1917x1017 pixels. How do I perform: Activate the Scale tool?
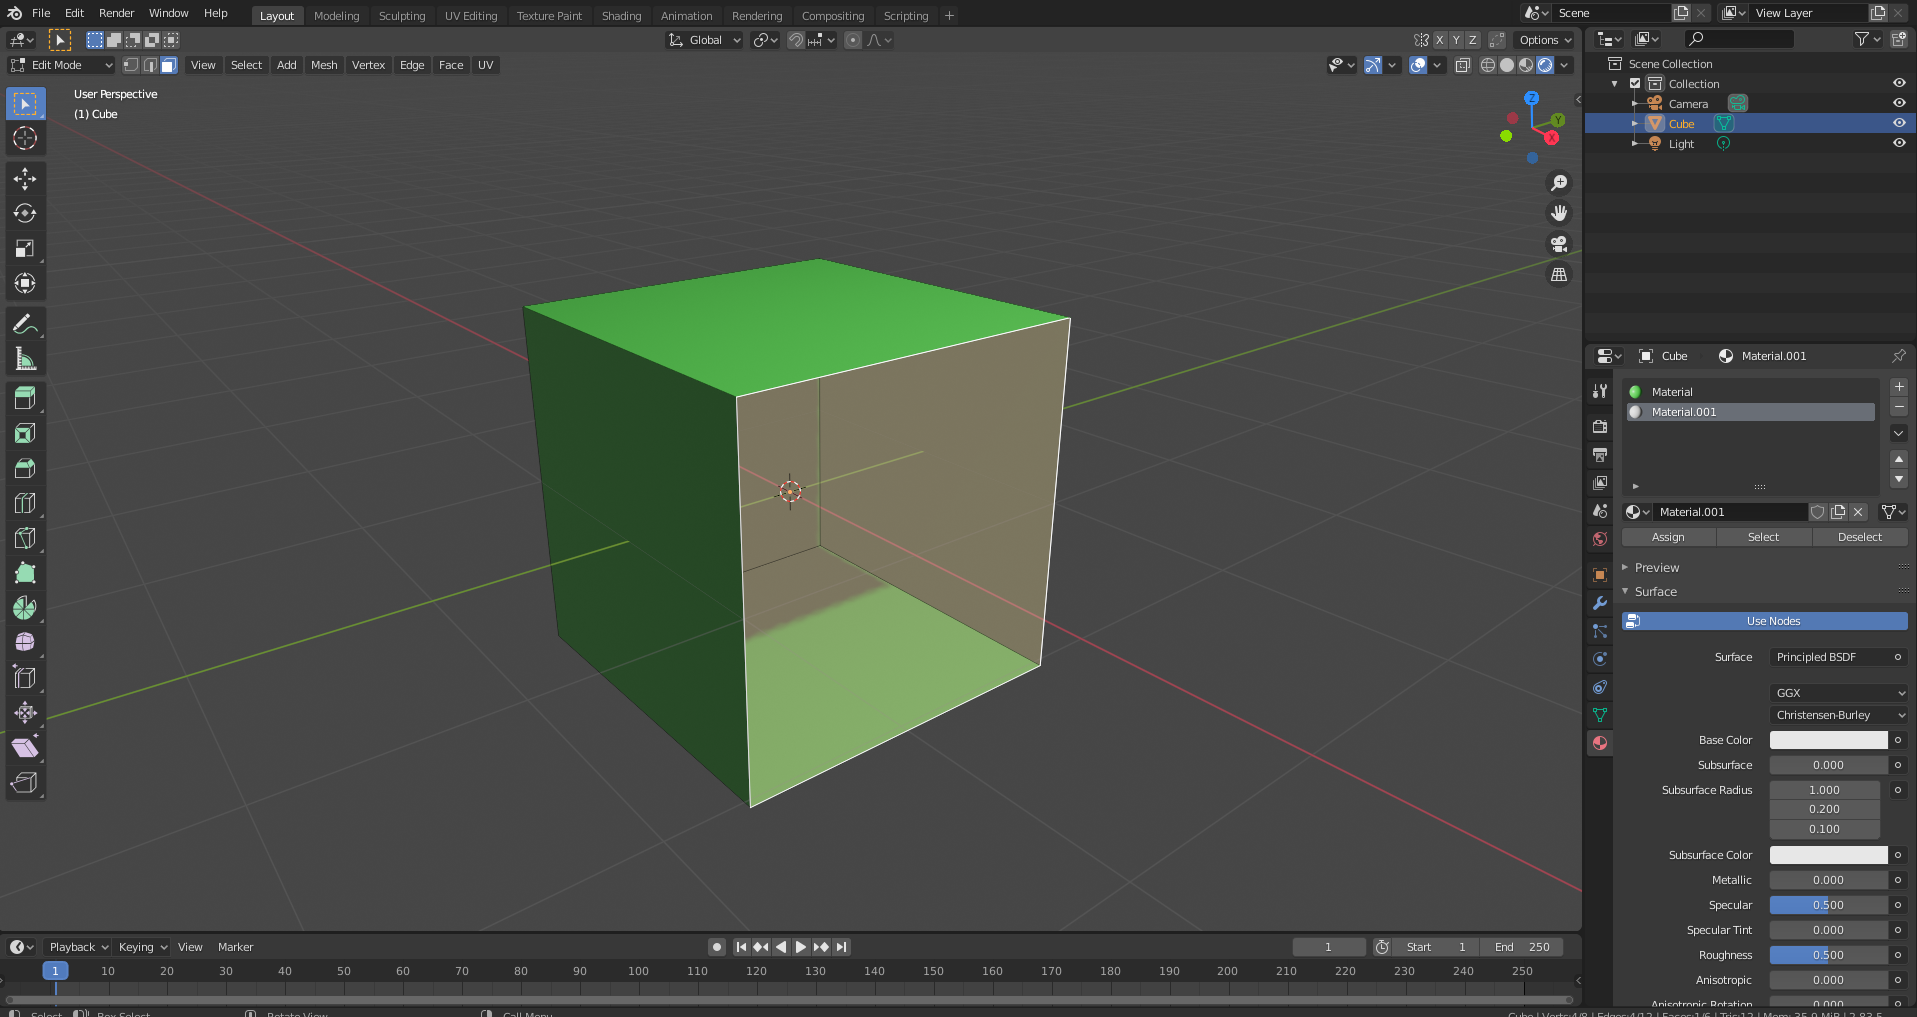coord(25,249)
